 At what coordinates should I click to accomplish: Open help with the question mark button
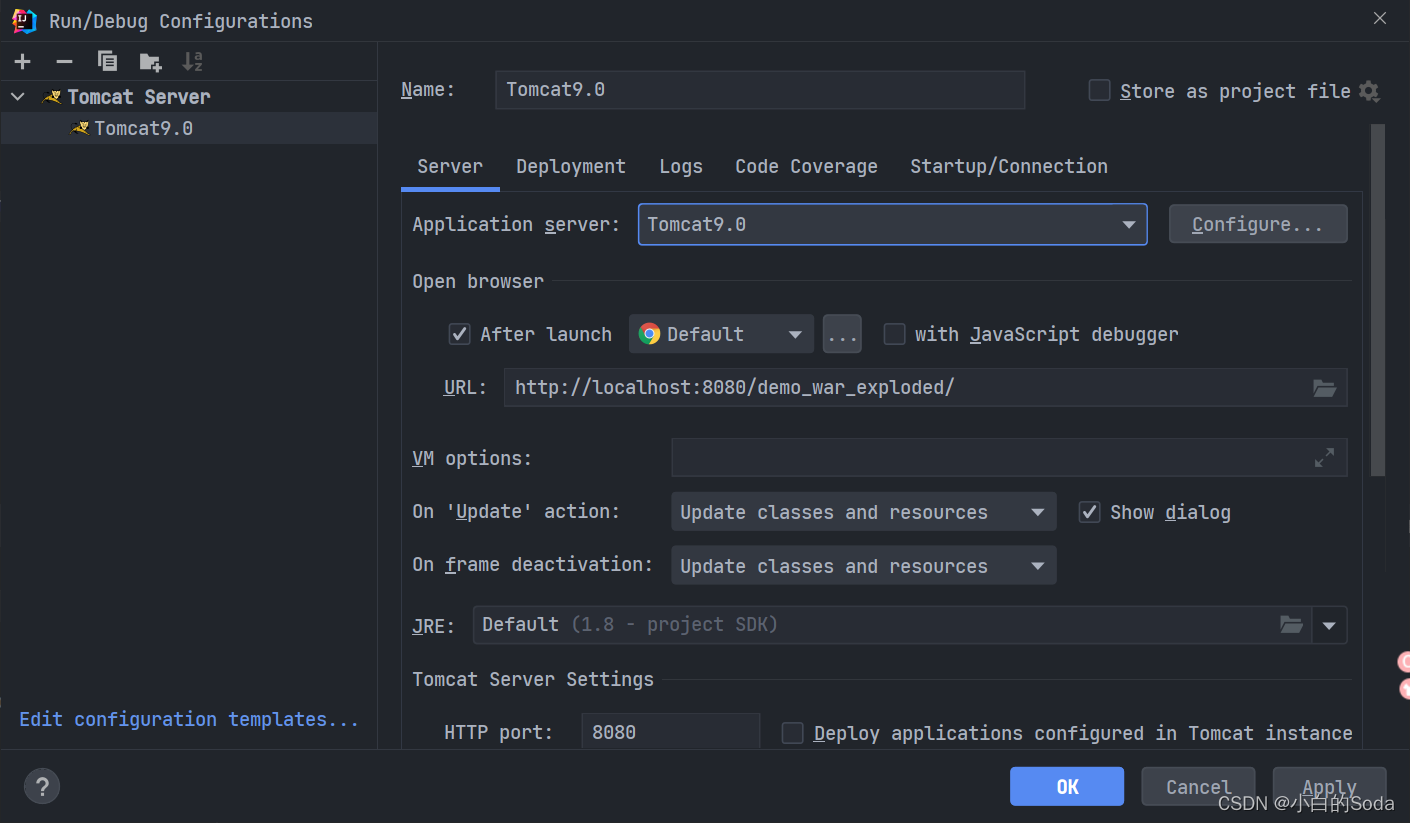(42, 786)
